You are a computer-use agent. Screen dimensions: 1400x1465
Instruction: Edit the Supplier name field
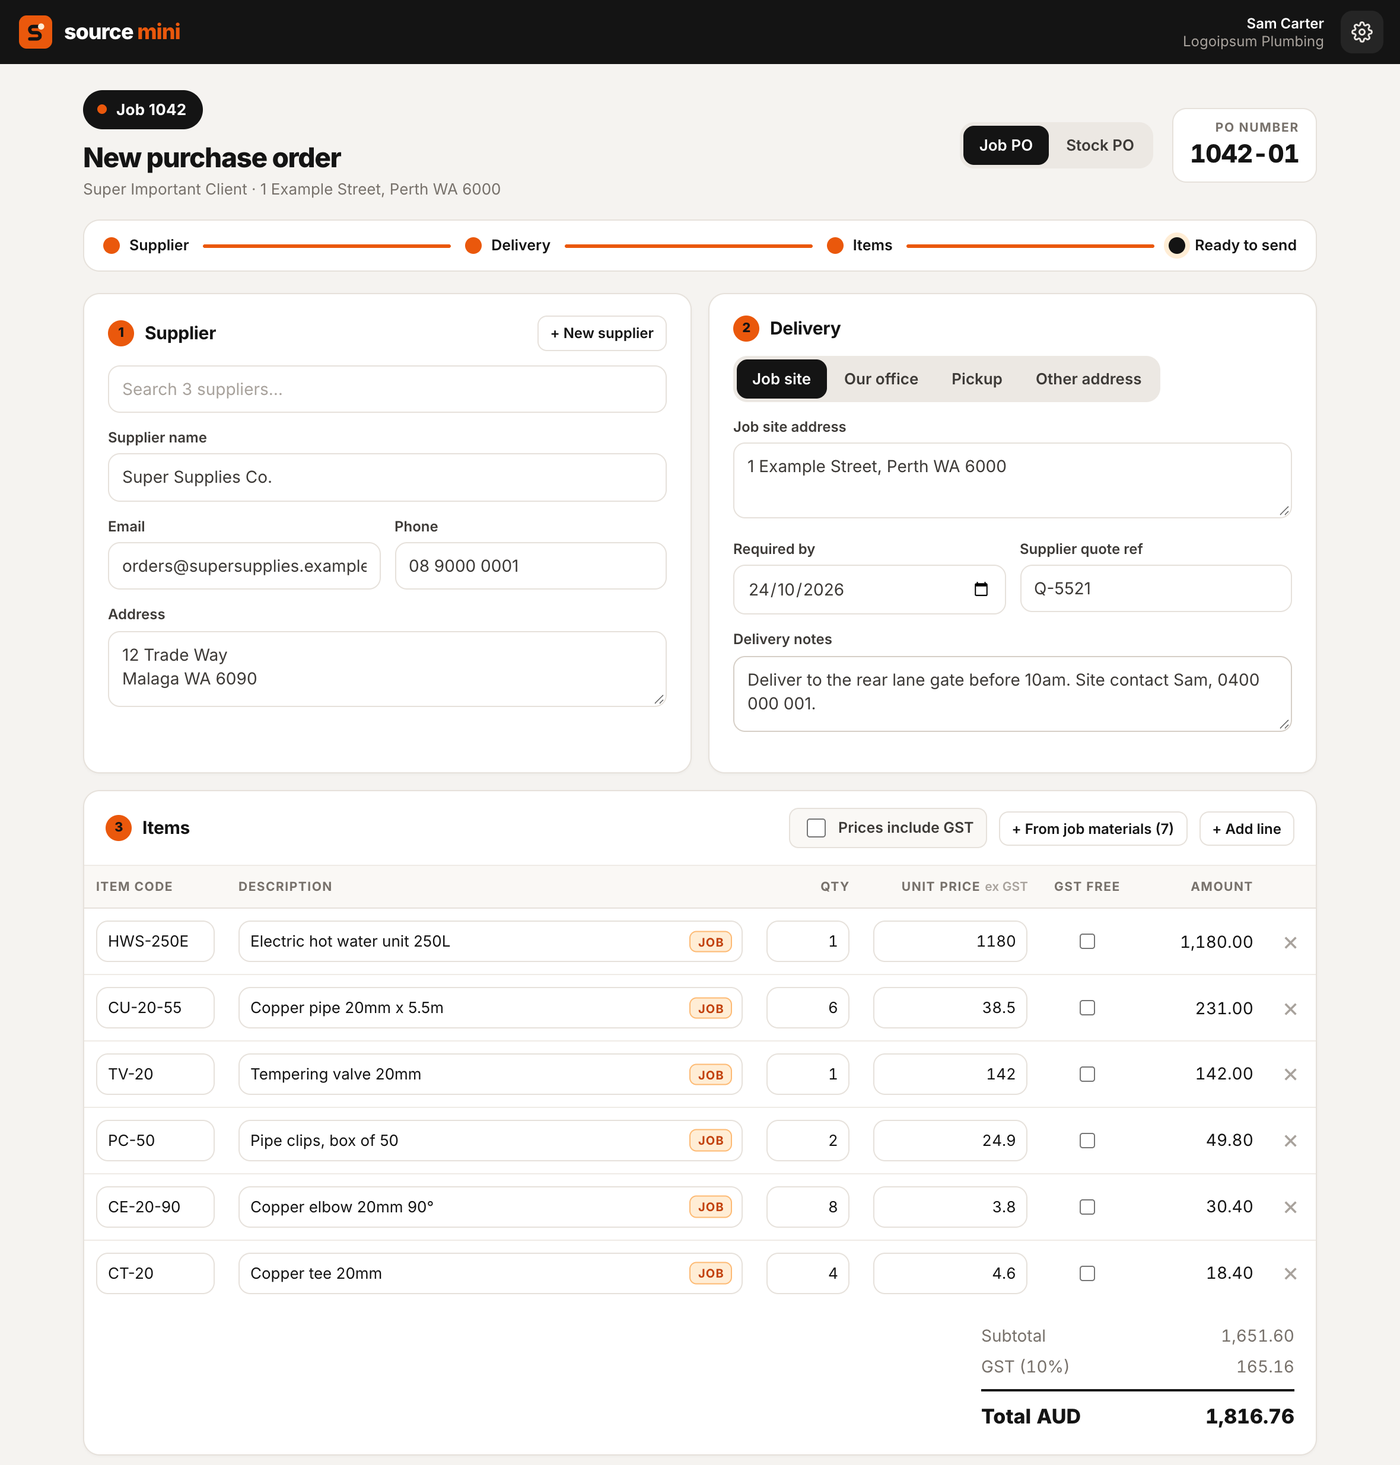[x=387, y=477]
